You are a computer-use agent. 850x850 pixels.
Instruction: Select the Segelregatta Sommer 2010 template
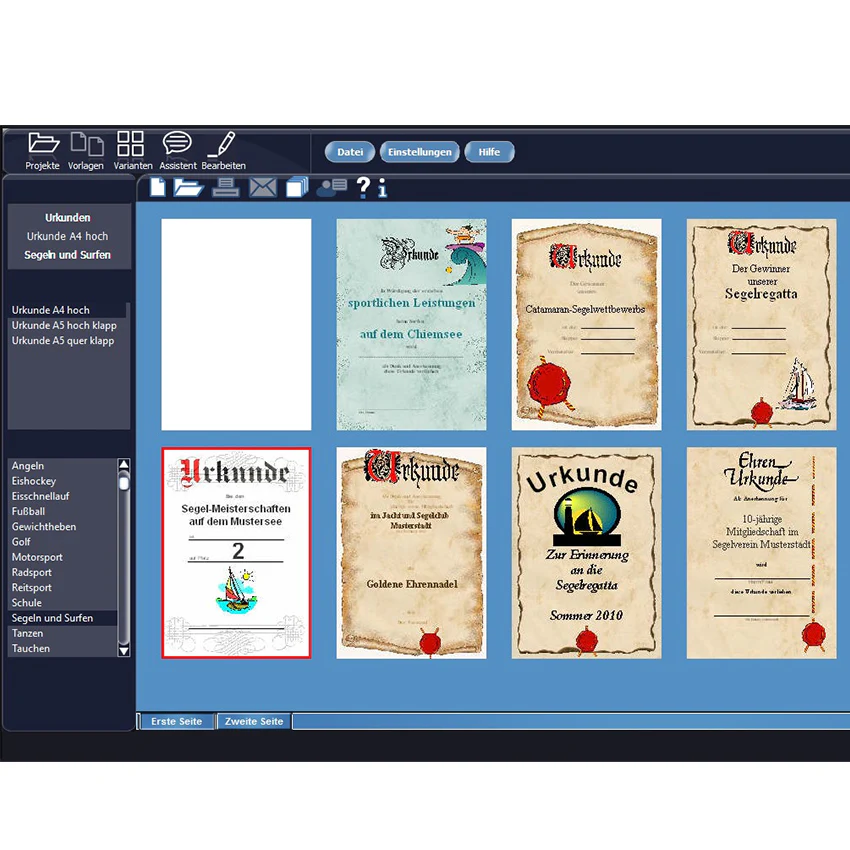click(587, 553)
